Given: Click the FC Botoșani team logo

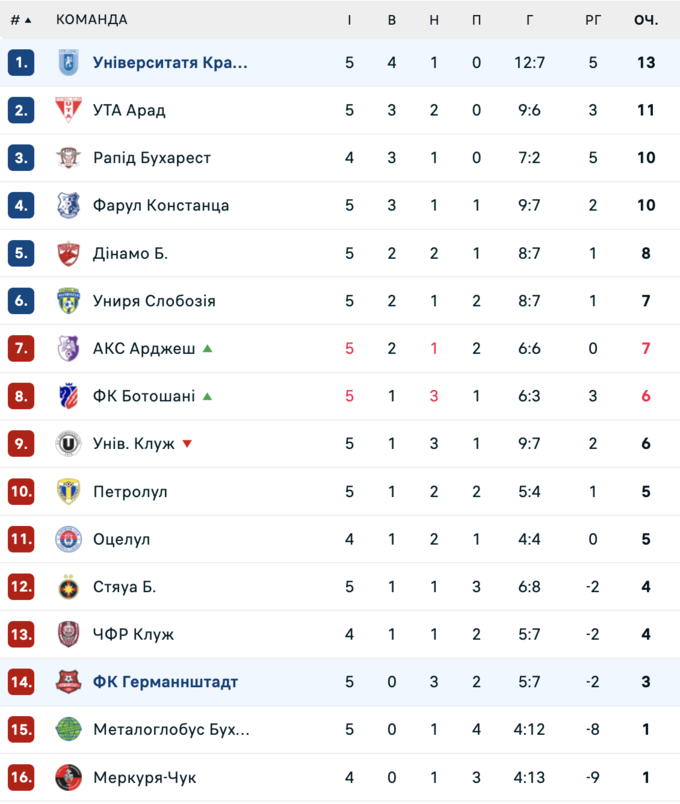Looking at the screenshot, I should coord(68,396).
